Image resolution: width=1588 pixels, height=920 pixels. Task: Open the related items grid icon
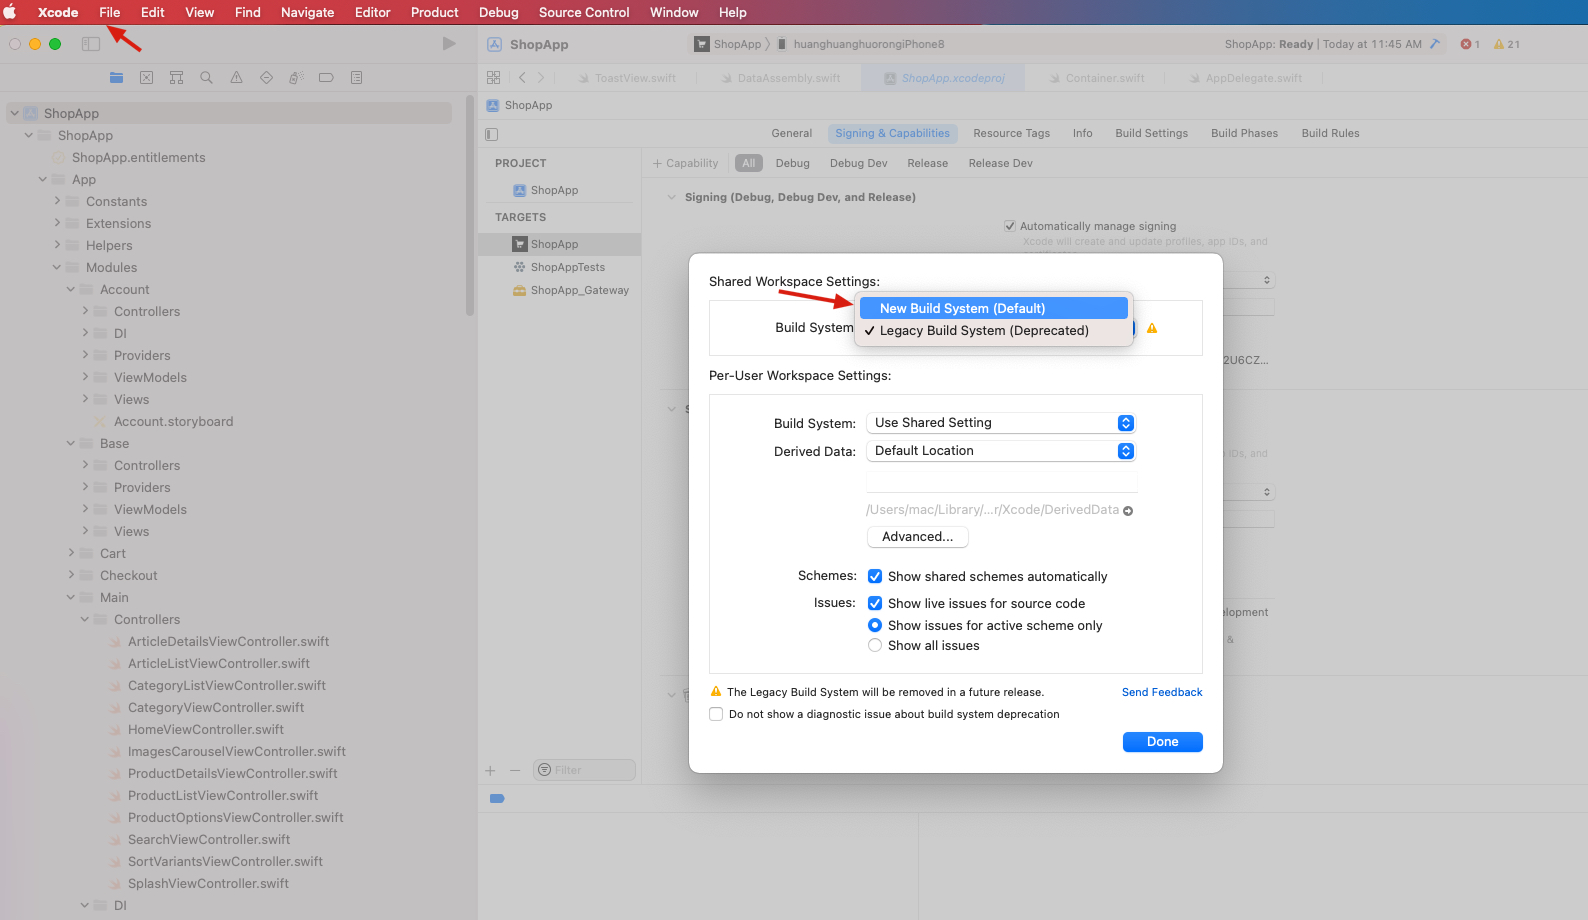pos(493,78)
